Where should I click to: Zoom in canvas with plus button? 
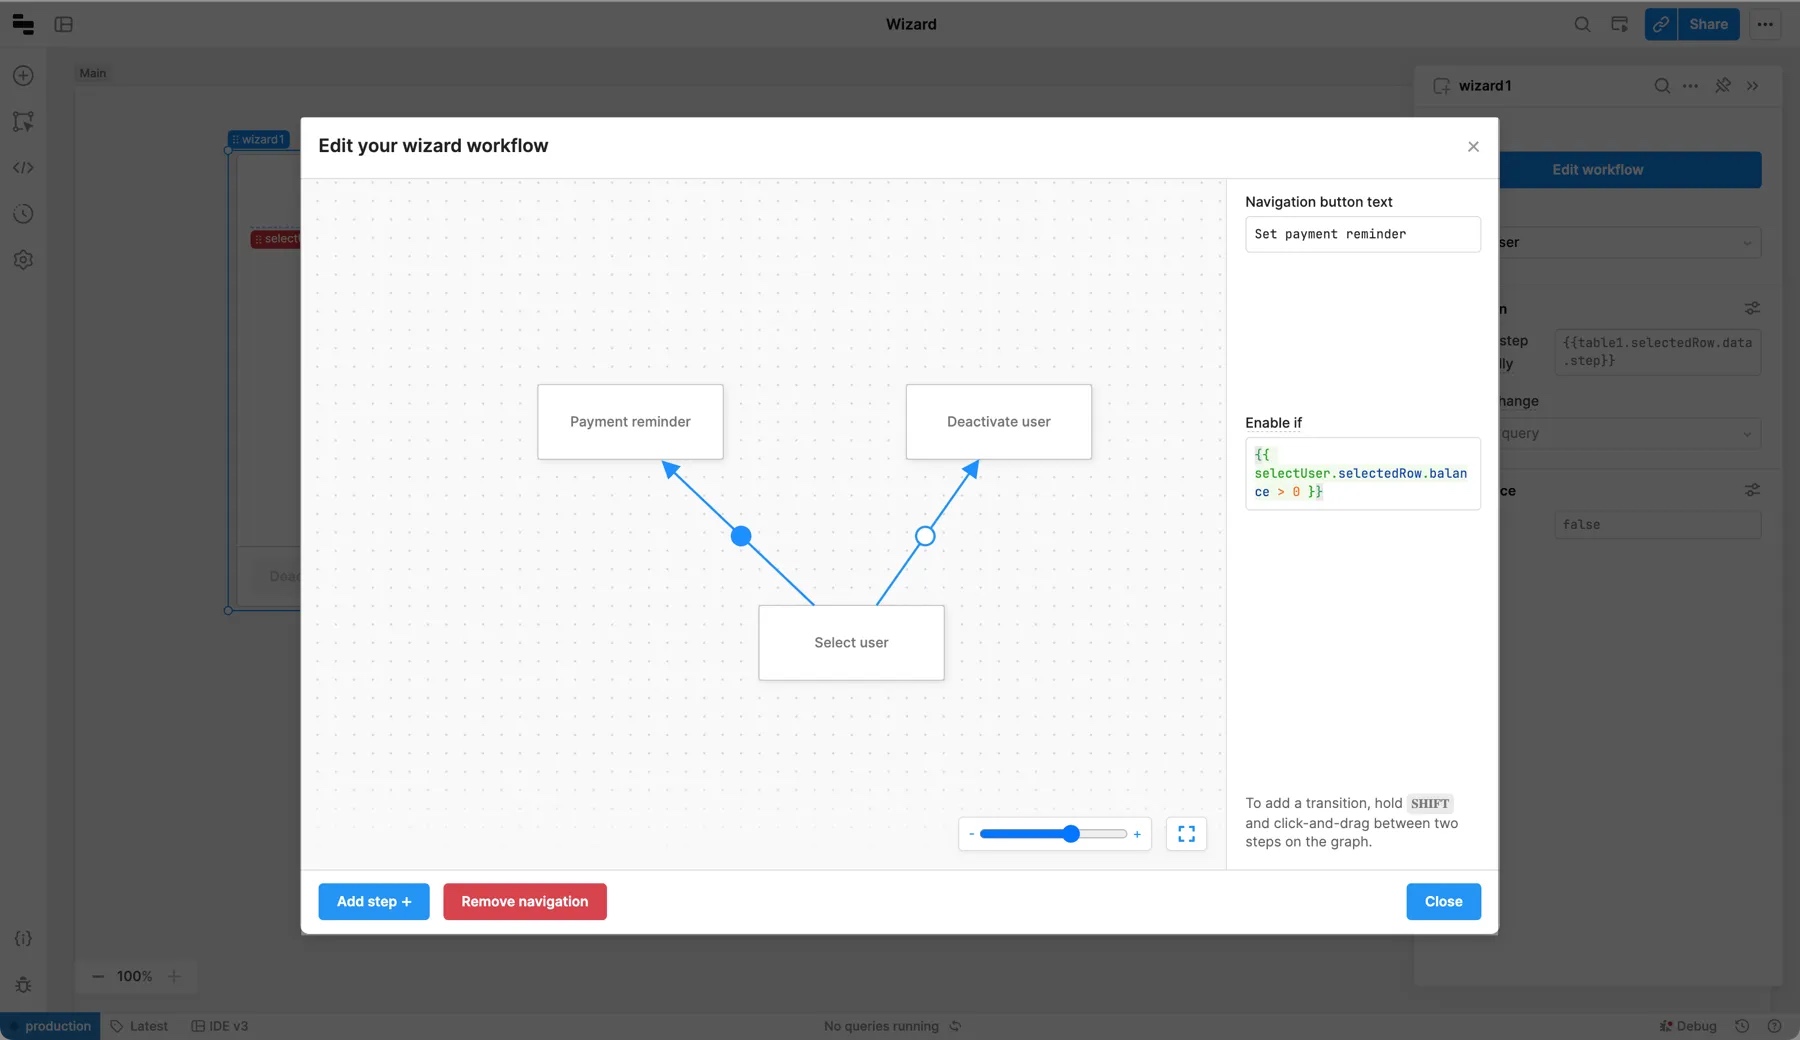click(x=174, y=977)
